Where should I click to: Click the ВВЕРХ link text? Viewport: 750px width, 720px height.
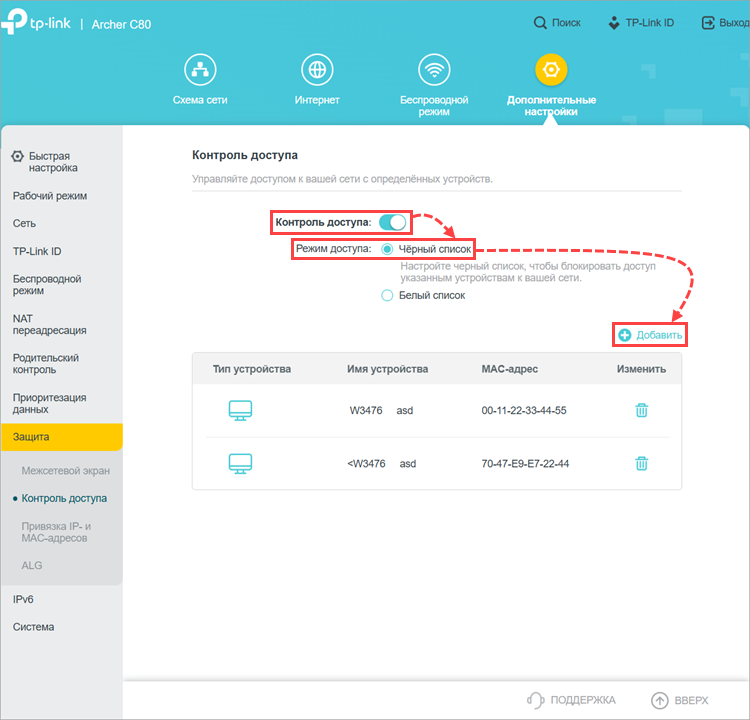pos(691,700)
